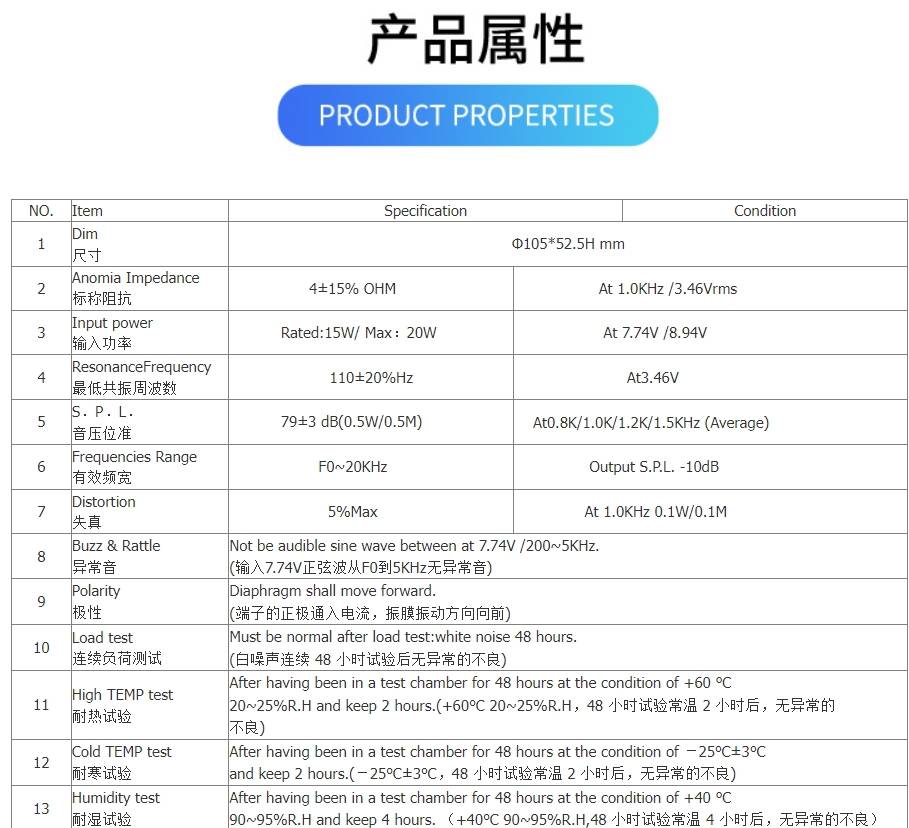
Task: Click the Humidity test item label
Action: (116, 798)
